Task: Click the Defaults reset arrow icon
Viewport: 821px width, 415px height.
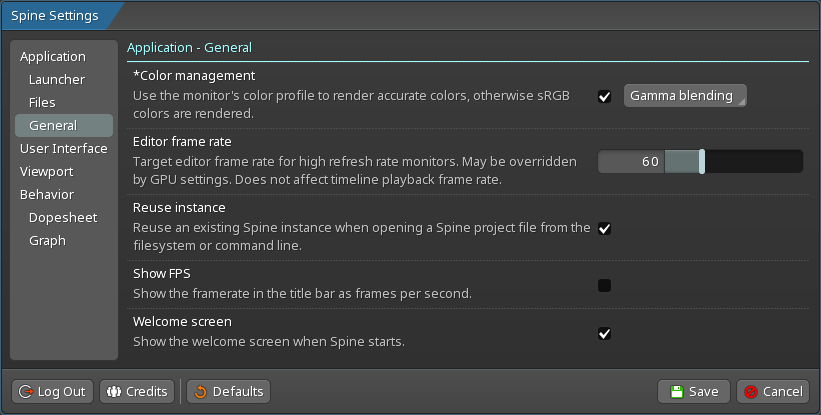Action: pos(199,392)
